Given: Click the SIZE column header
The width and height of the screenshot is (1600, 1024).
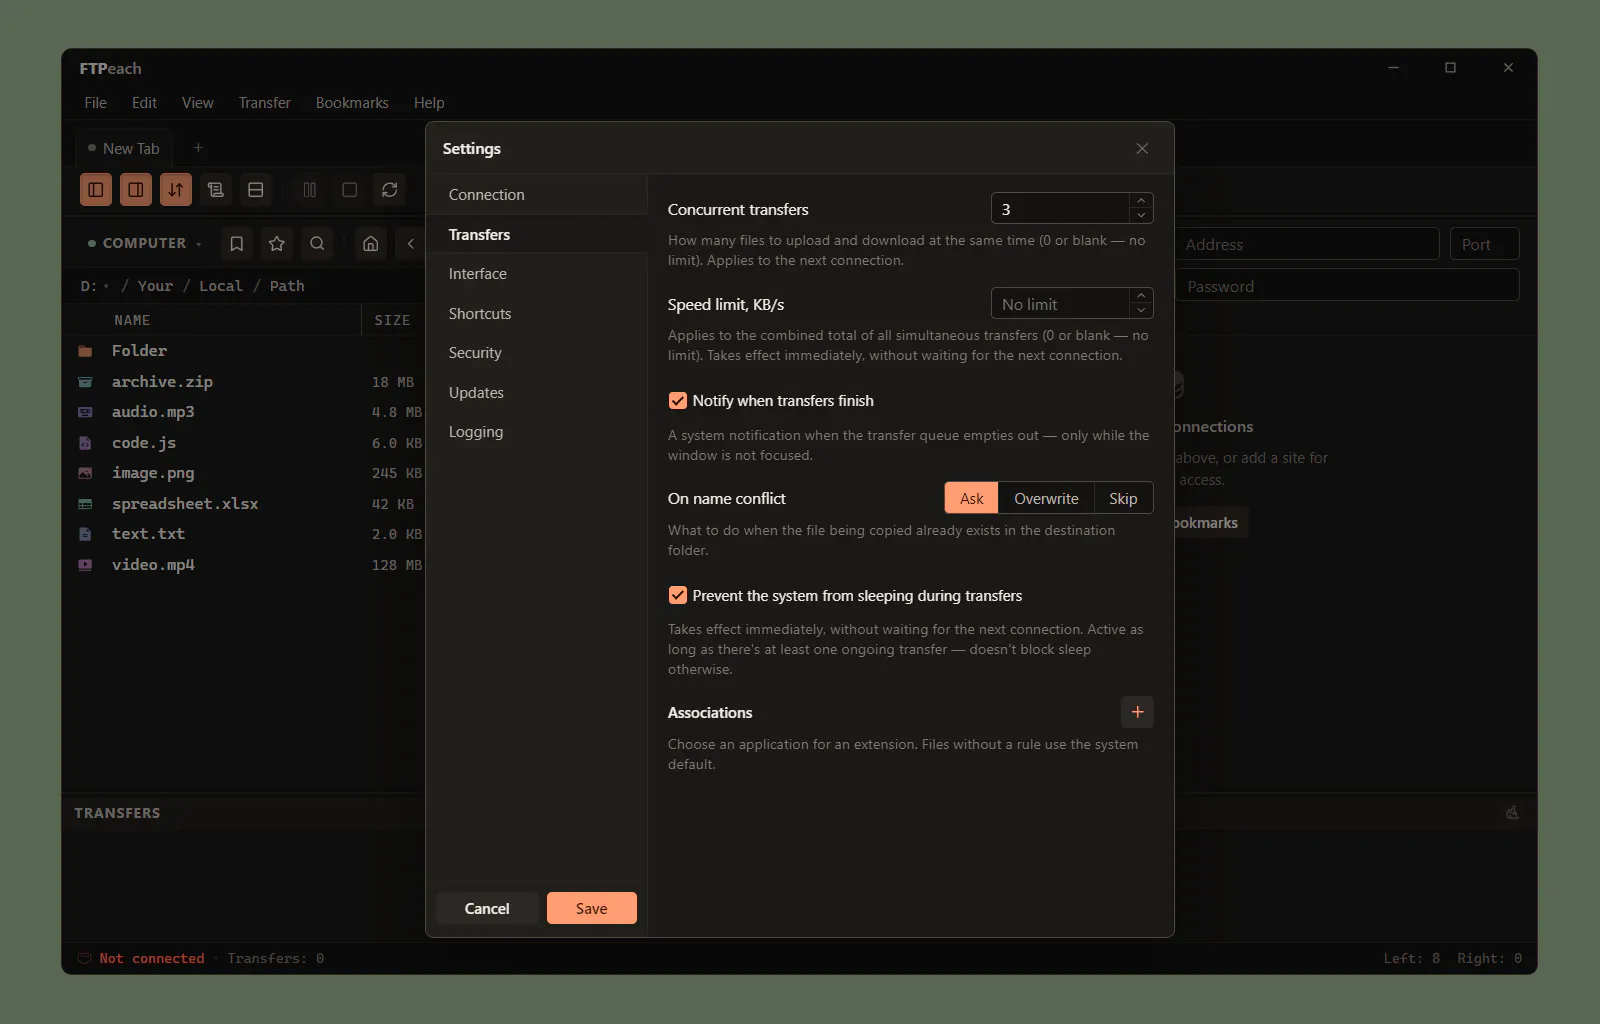Looking at the screenshot, I should coord(392,320).
